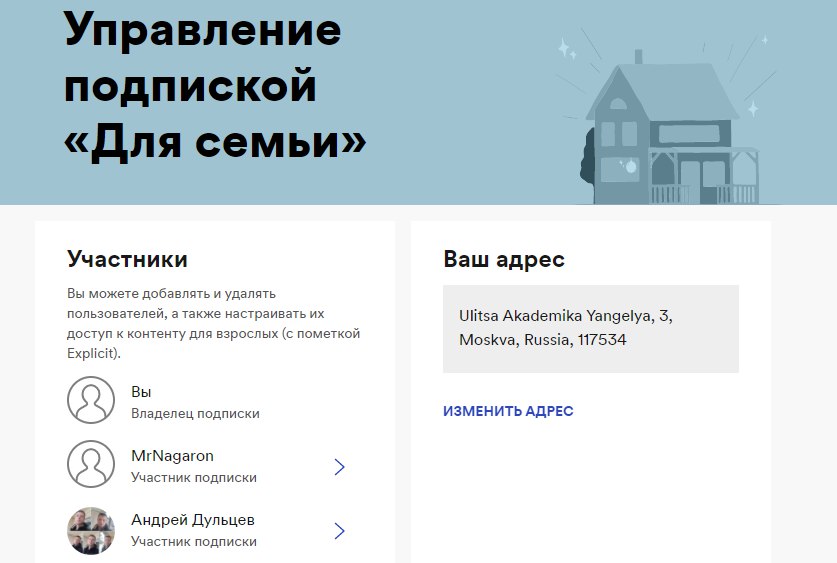837x563 pixels.
Task: Click the Участники section heading
Action: pyautogui.click(x=127, y=259)
